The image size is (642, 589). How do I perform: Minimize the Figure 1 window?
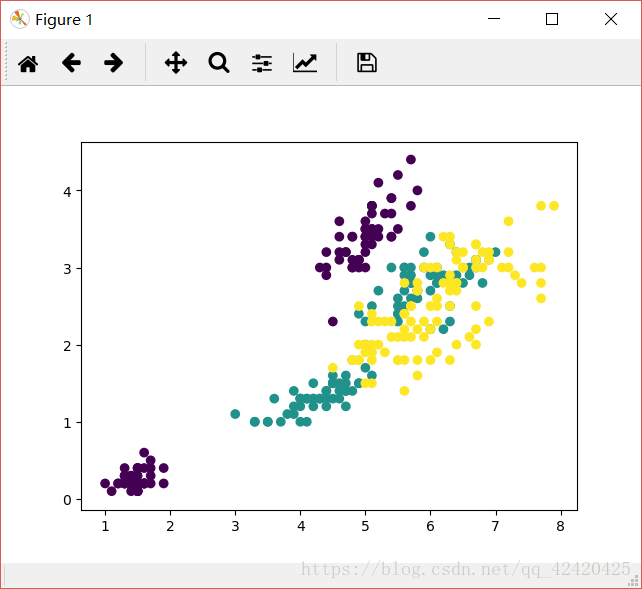pos(494,19)
